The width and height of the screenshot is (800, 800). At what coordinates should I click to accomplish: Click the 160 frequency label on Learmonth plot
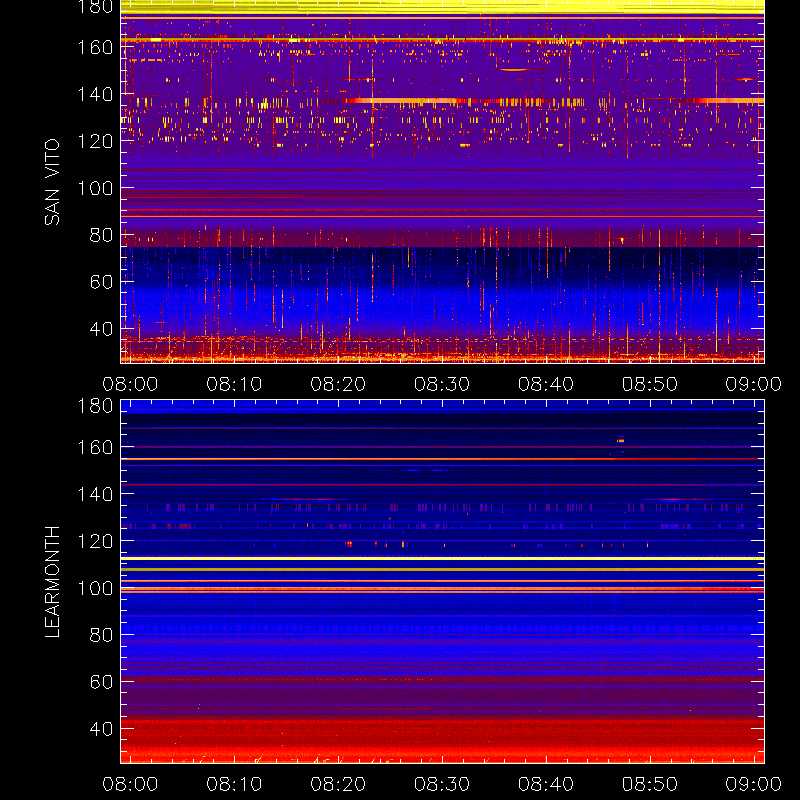pos(95,447)
